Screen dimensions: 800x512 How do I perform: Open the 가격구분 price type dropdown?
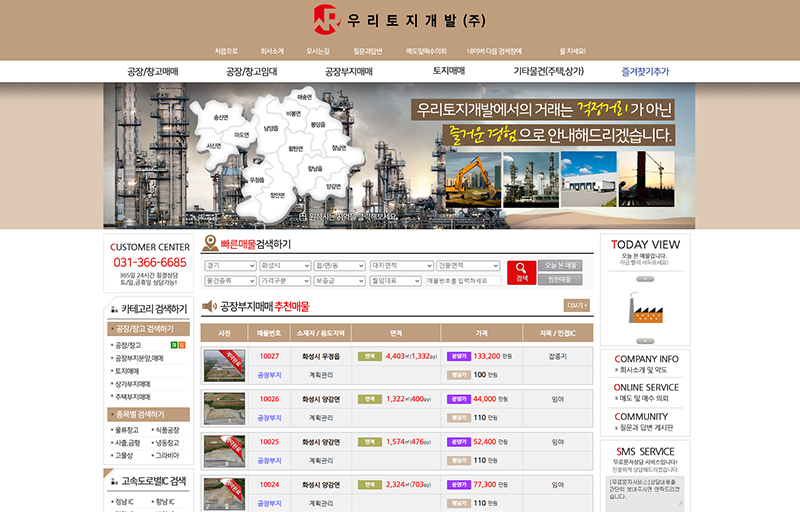pos(285,281)
